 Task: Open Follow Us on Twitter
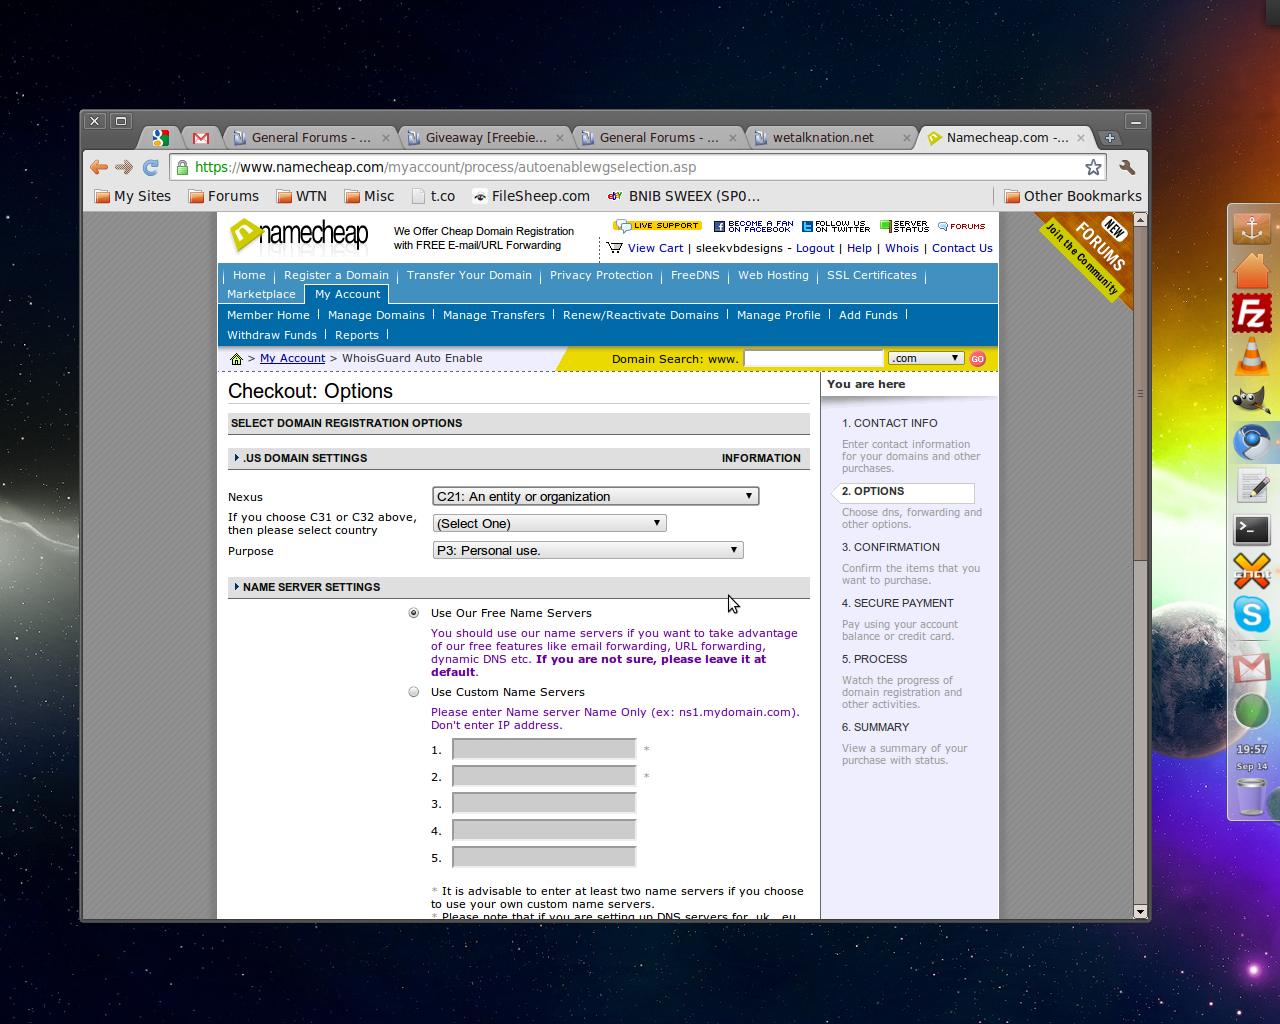click(x=836, y=226)
